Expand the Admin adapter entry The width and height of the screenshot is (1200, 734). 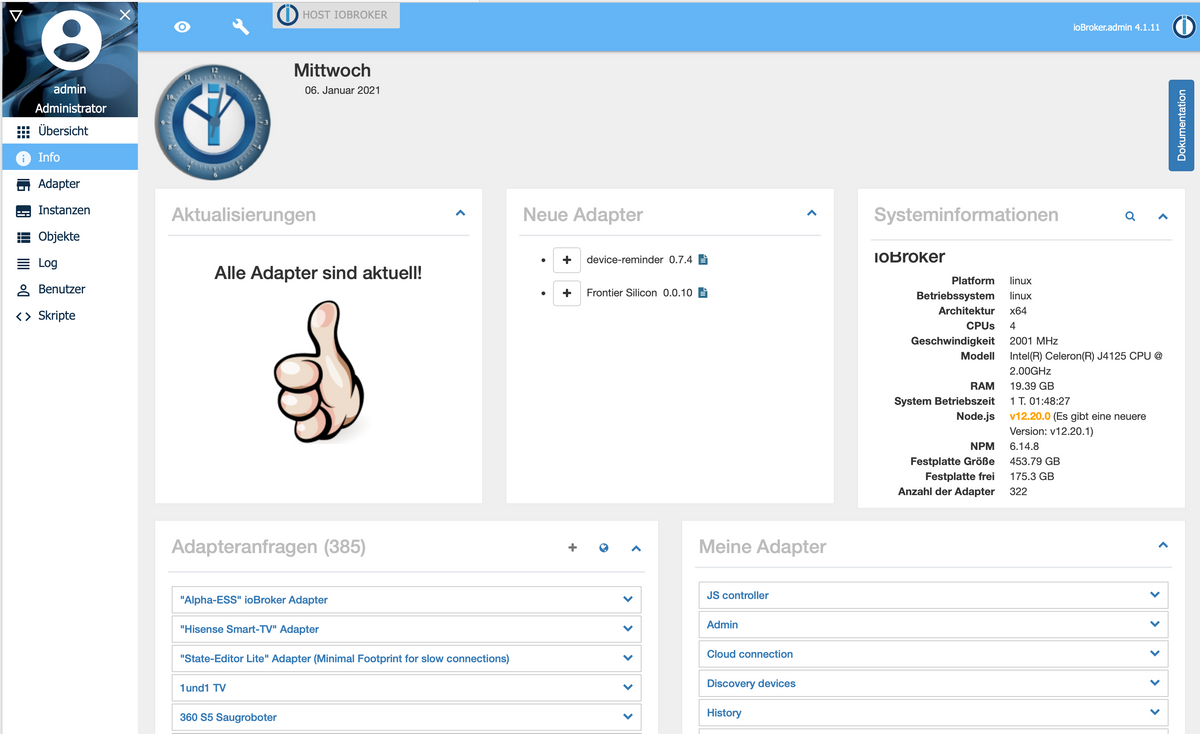point(933,625)
